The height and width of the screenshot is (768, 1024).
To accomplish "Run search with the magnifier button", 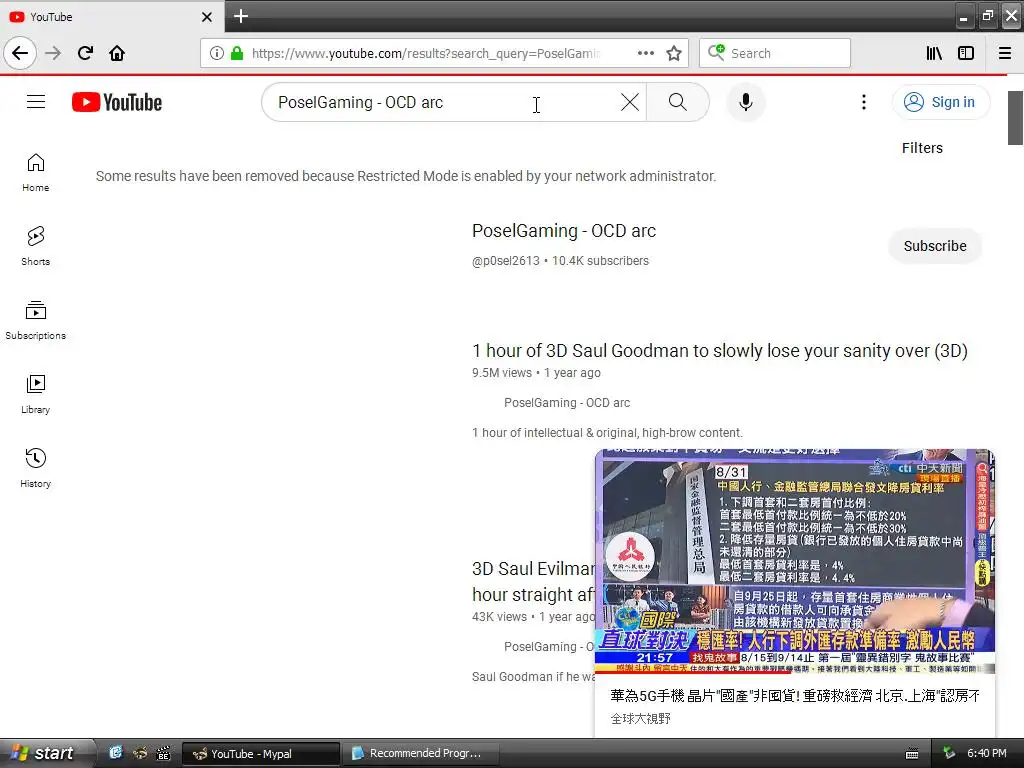I will (x=678, y=103).
